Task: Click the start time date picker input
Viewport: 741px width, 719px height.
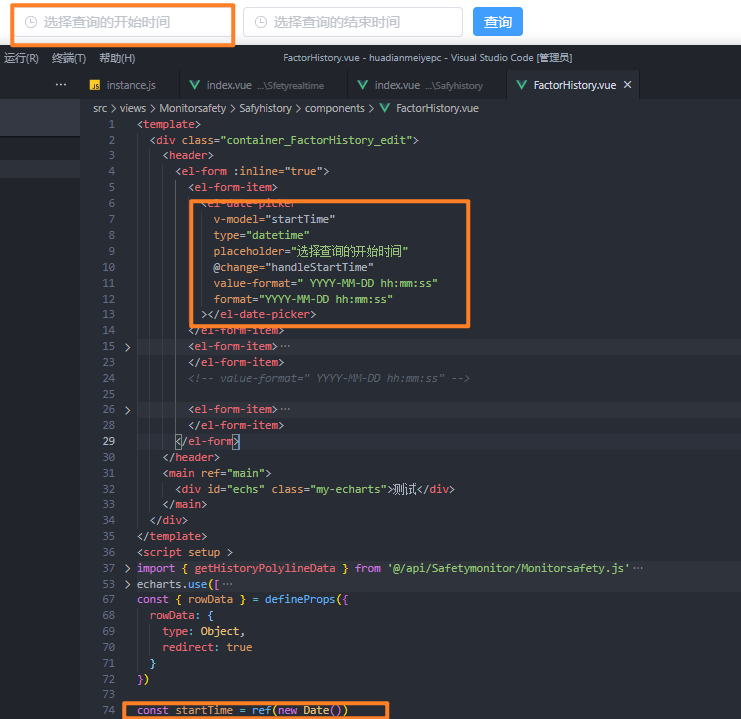Action: pos(123,22)
